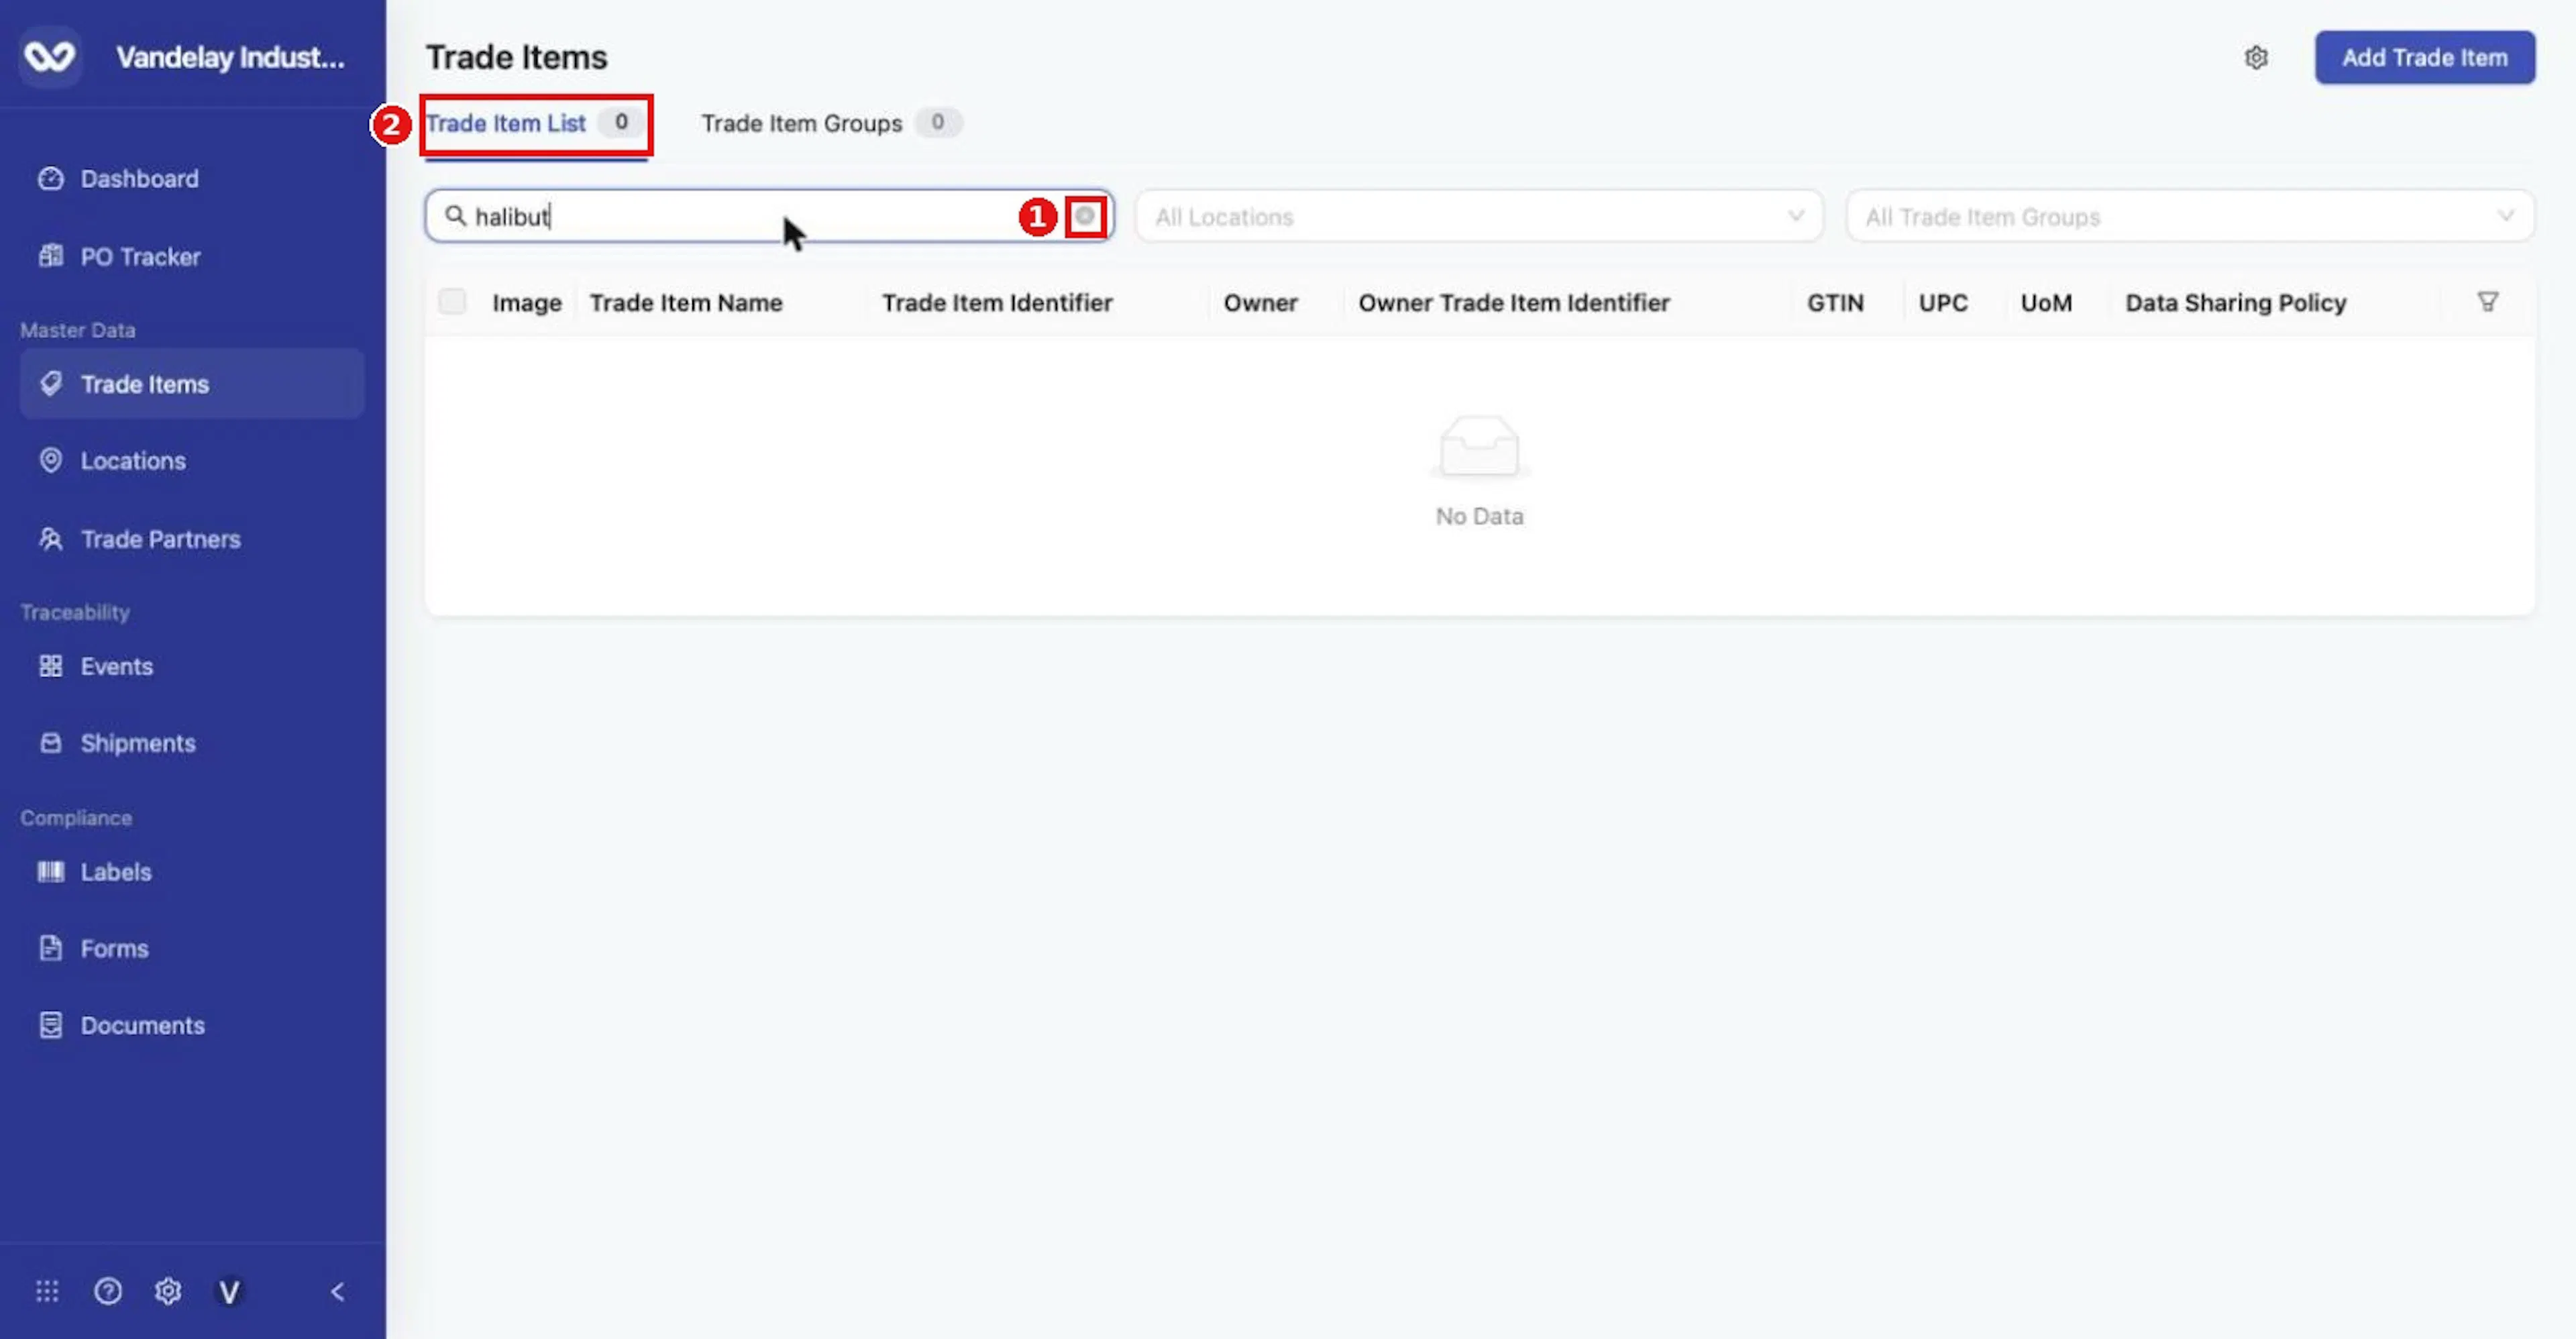This screenshot has height=1339, width=2576.
Task: Click the UoM column header
Action: tap(2046, 303)
